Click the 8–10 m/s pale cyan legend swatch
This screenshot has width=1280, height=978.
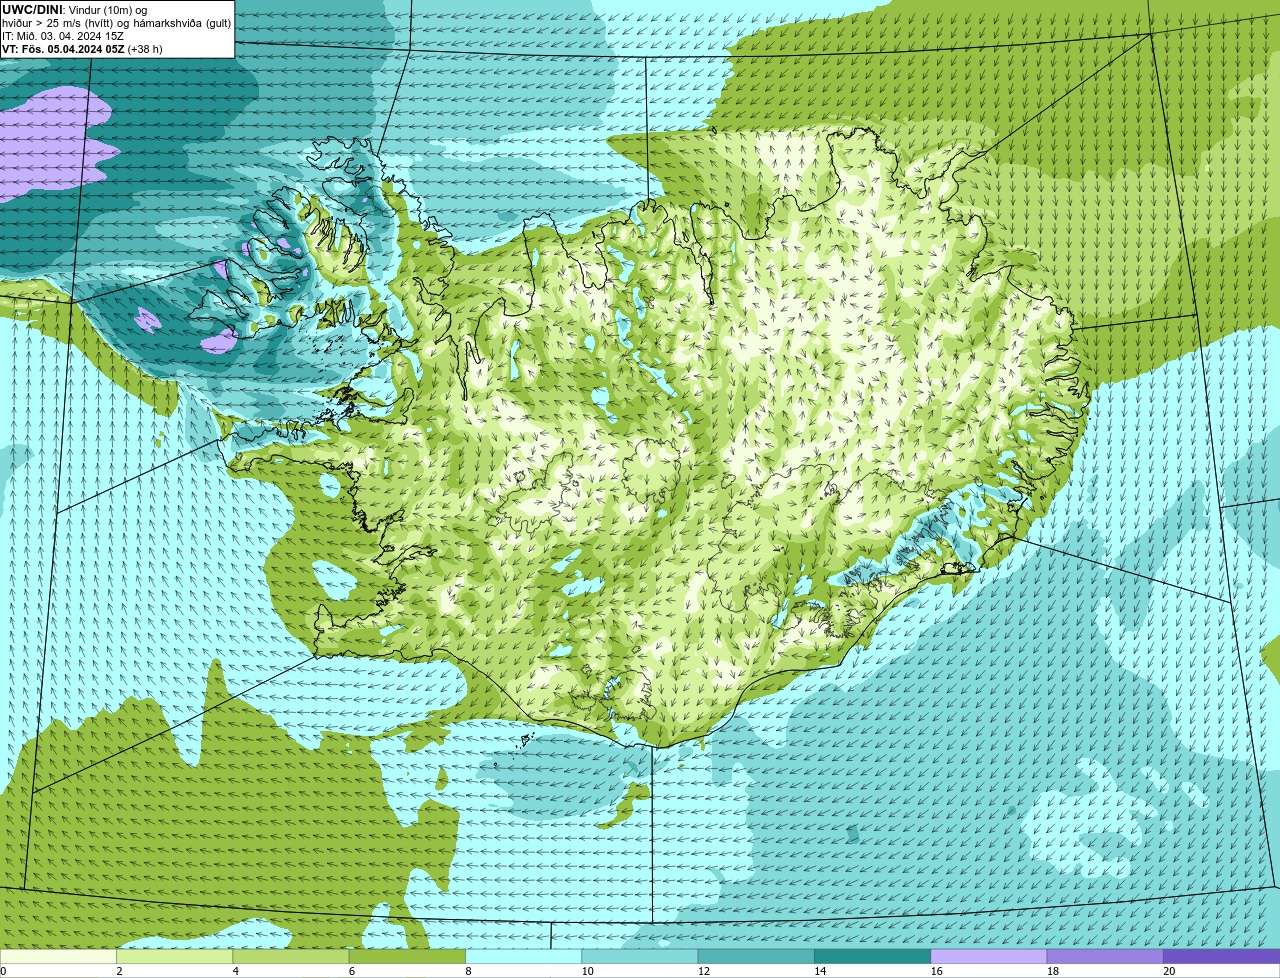[524, 956]
